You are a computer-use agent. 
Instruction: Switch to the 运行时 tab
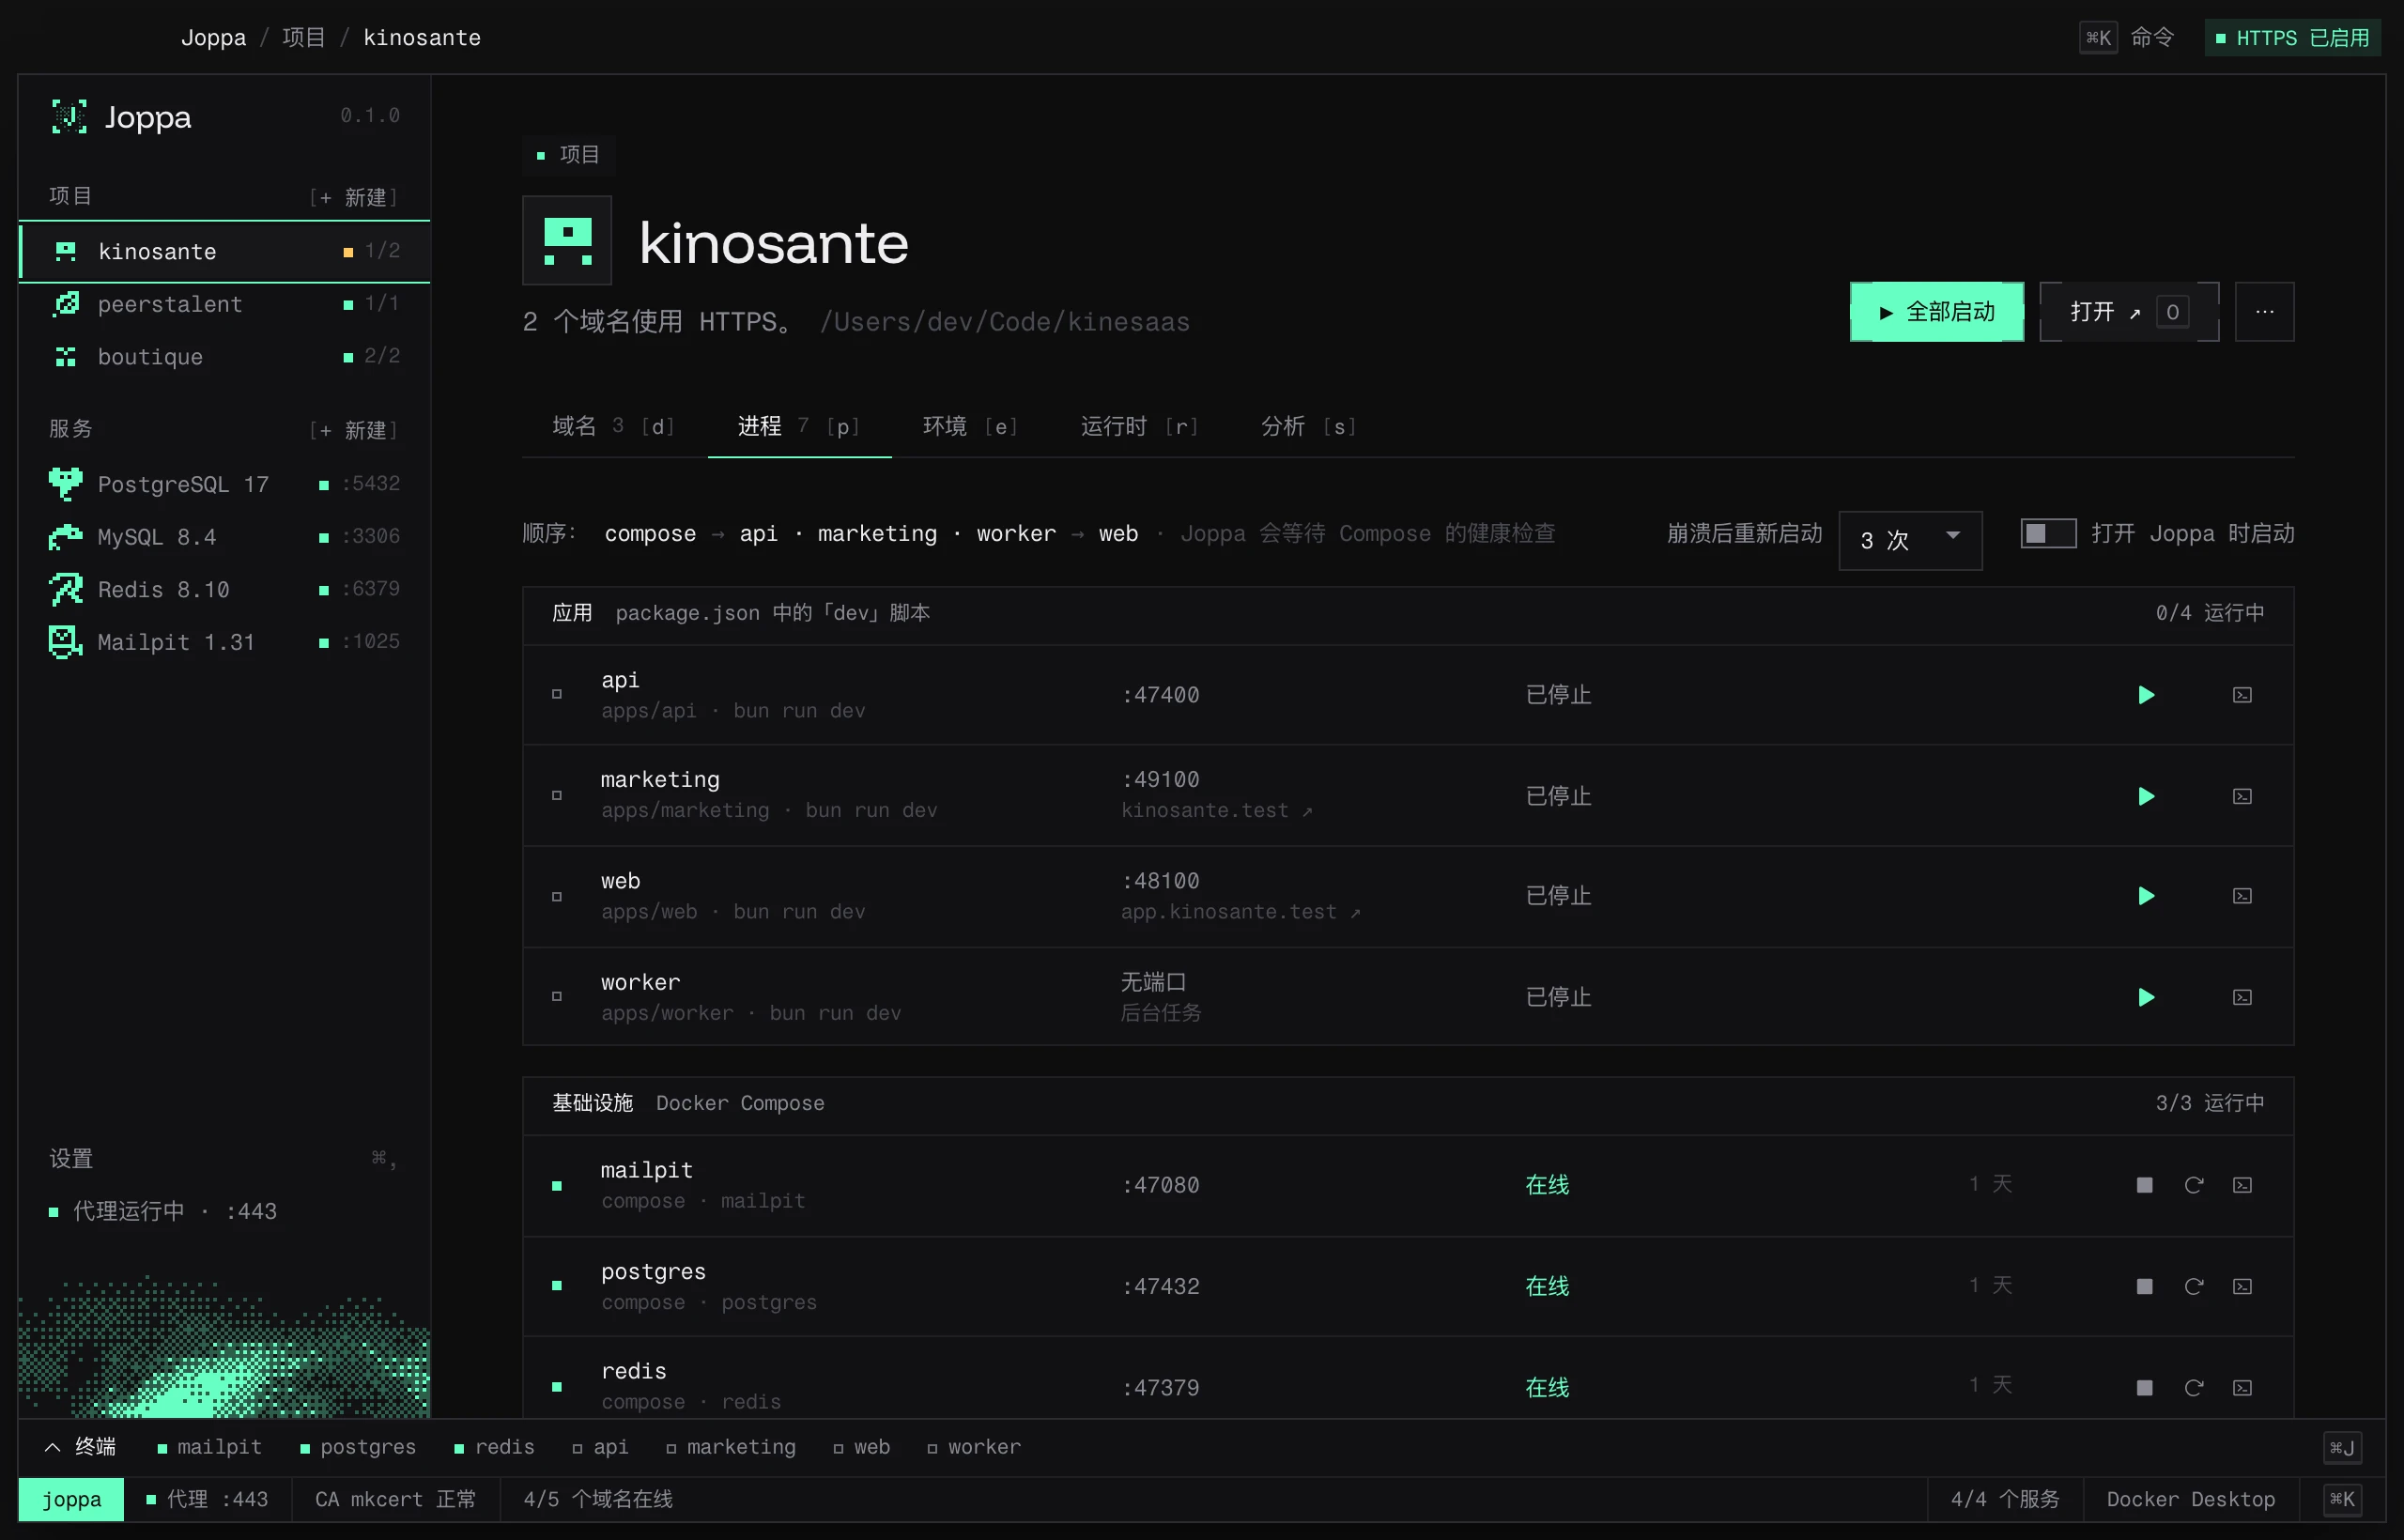click(1139, 427)
